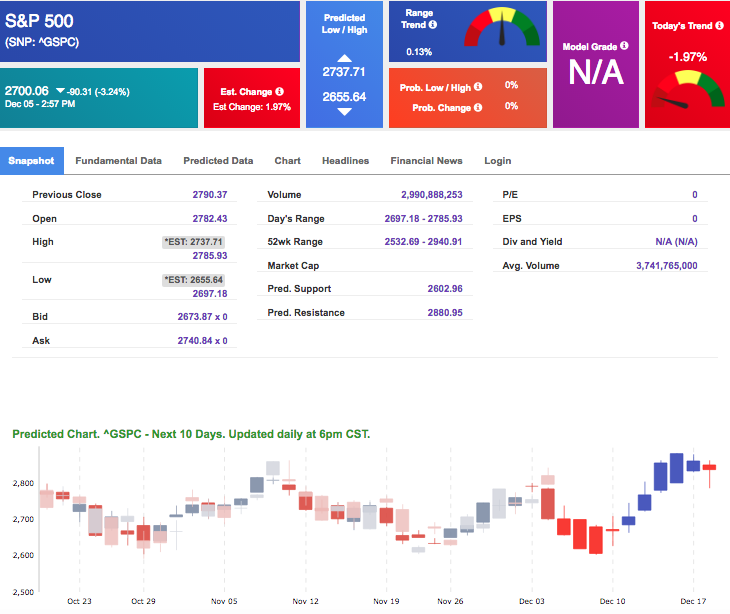This screenshot has width=730, height=614.
Task: Click the *EST: 2737.71 high estimate badge
Action: pyautogui.click(x=194, y=242)
